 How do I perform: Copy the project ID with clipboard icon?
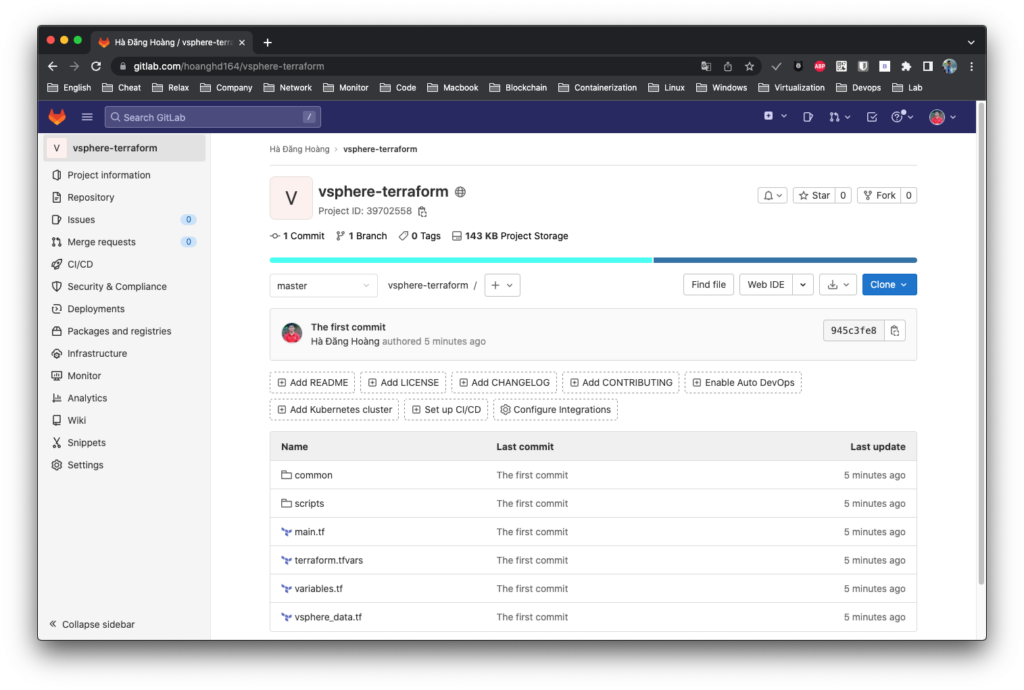pyautogui.click(x=423, y=212)
